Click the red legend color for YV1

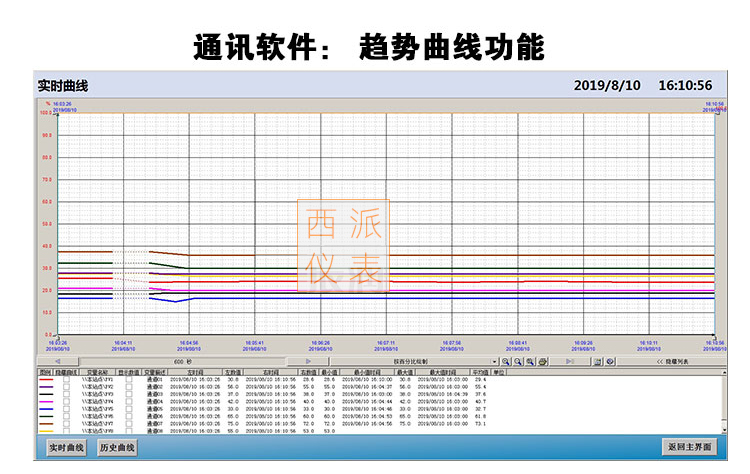(x=45, y=380)
